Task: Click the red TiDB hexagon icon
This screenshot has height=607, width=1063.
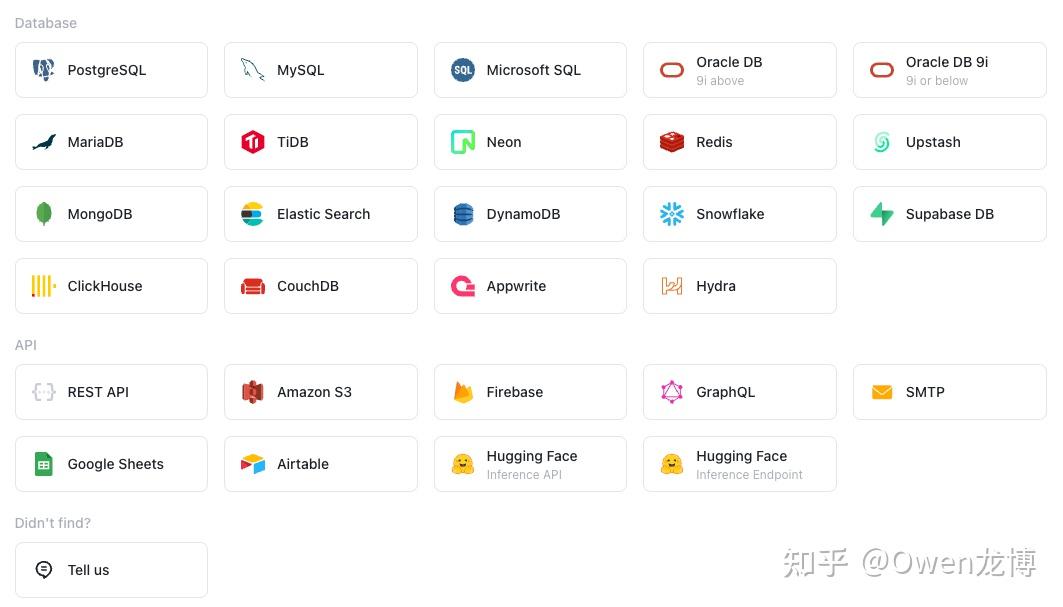Action: pyautogui.click(x=253, y=142)
